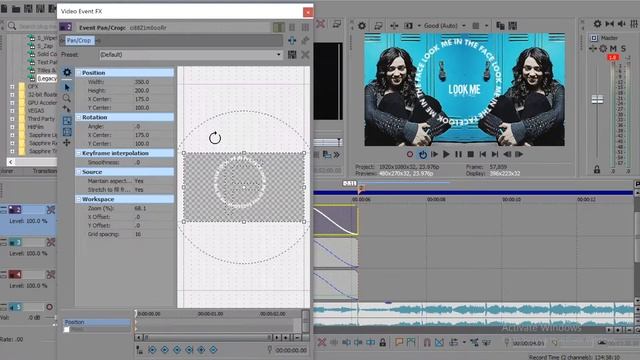This screenshot has height=360, width=640.
Task: Open Track FX on track 2 header
Action: pyautogui.click(x=51, y=210)
